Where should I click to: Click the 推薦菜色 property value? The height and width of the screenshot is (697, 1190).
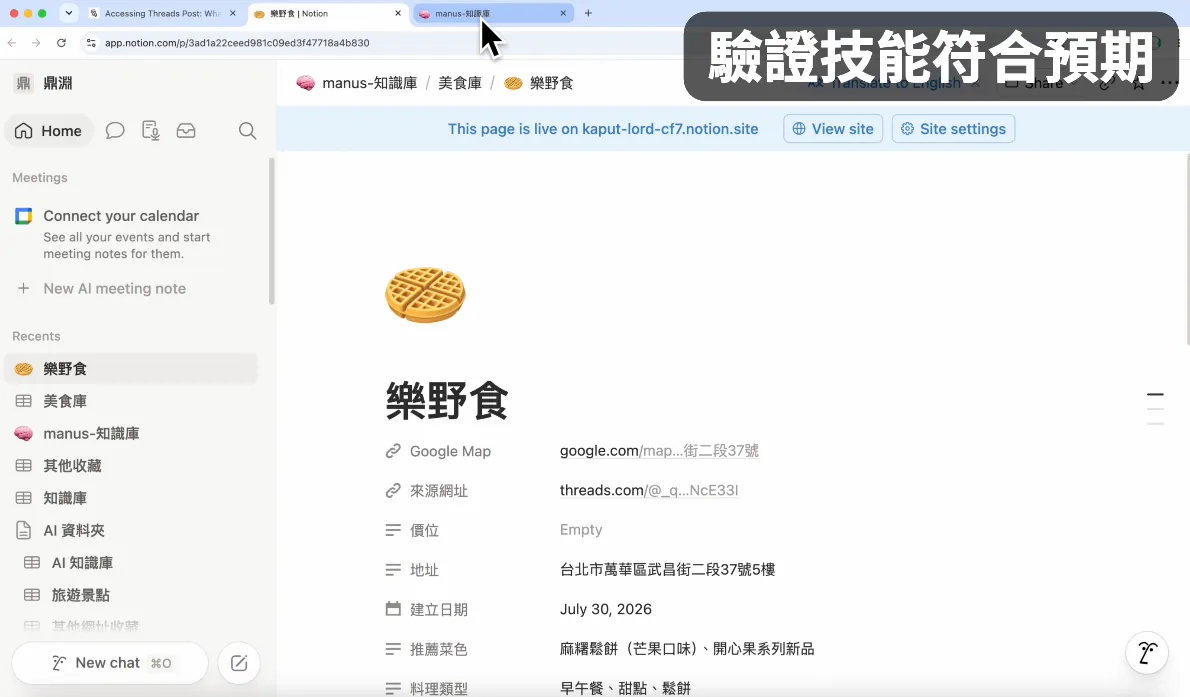click(x=687, y=649)
